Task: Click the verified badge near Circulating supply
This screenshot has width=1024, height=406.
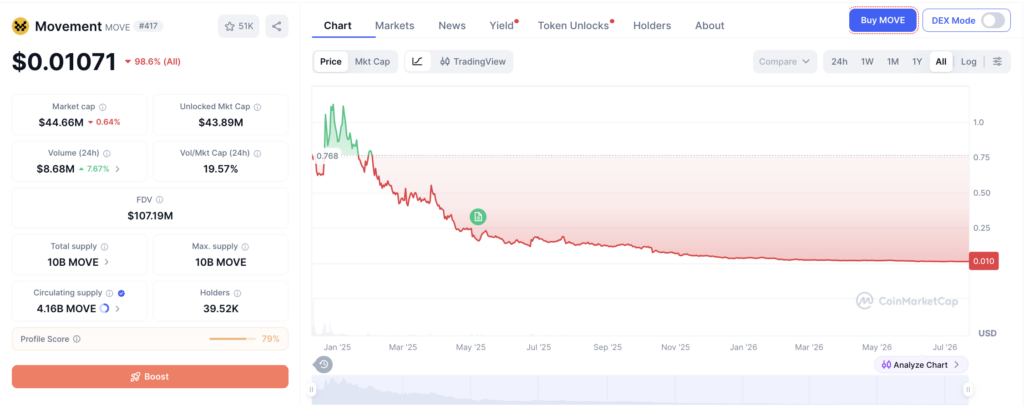Action: (x=121, y=294)
